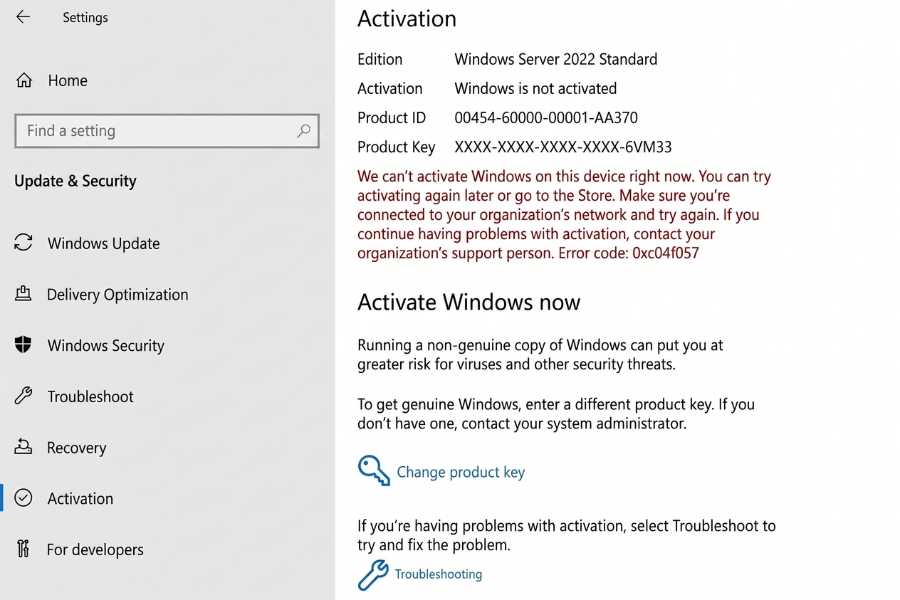The height and width of the screenshot is (600, 900).
Task: Focus the Find a setting search box
Action: (x=166, y=131)
